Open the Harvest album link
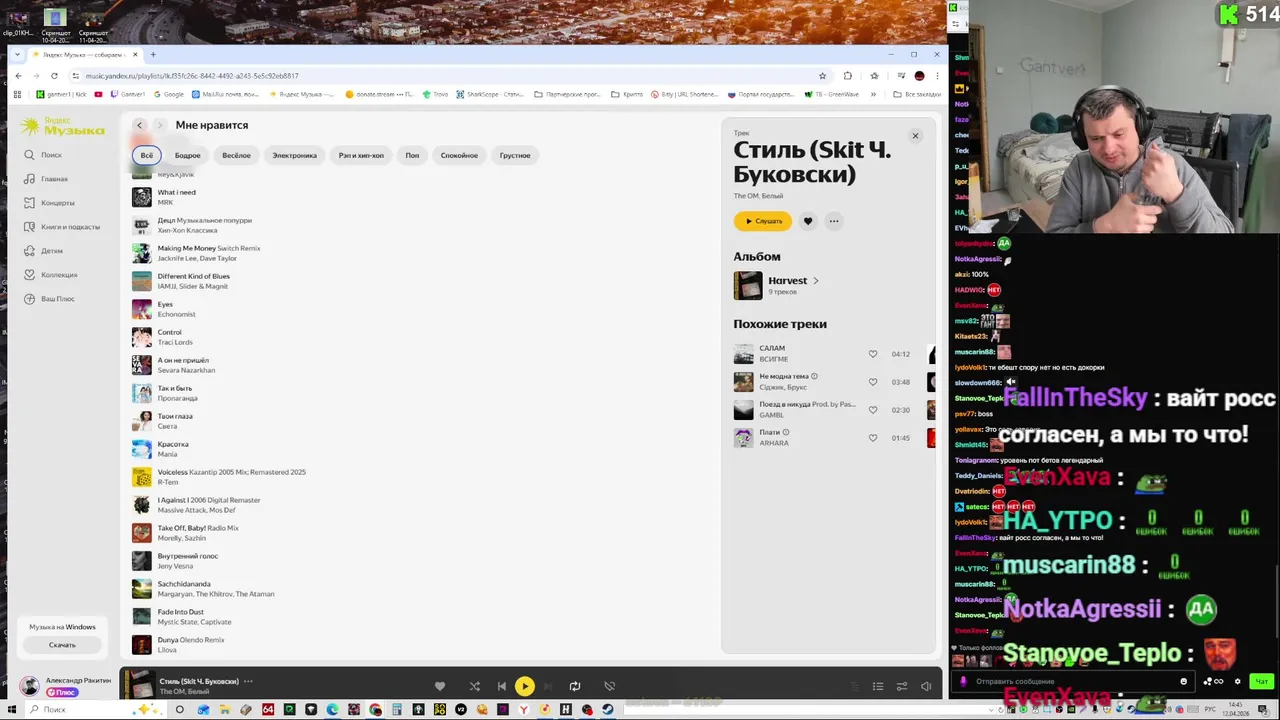The height and width of the screenshot is (720, 1280). (793, 281)
